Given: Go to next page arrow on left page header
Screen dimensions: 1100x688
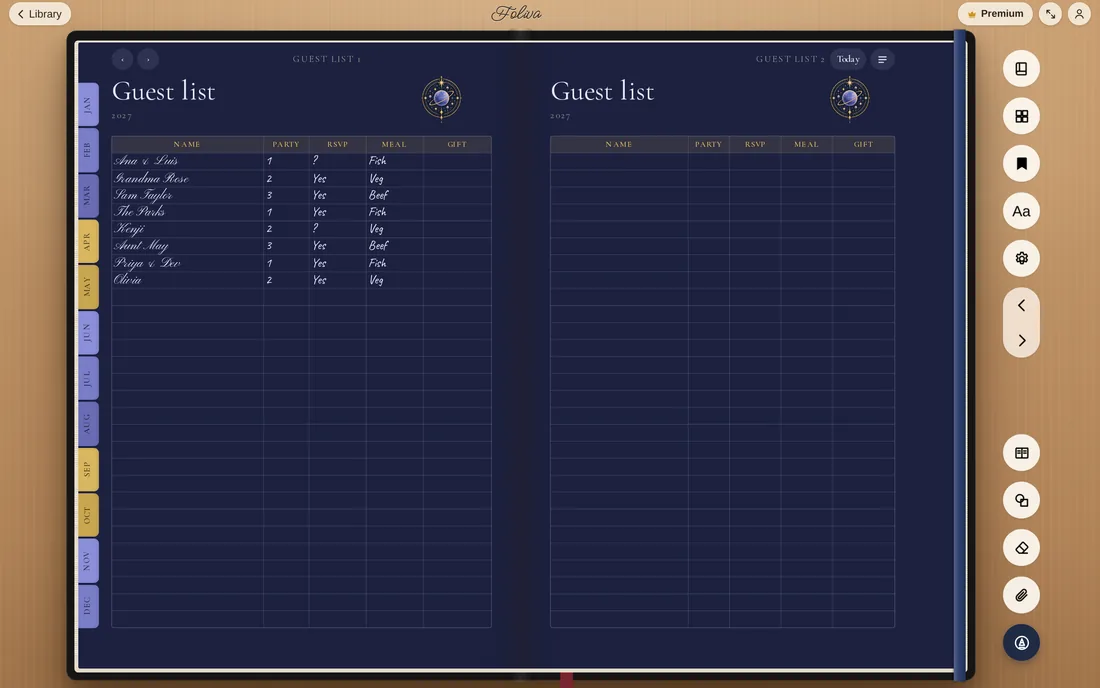Looking at the screenshot, I should coord(148,60).
